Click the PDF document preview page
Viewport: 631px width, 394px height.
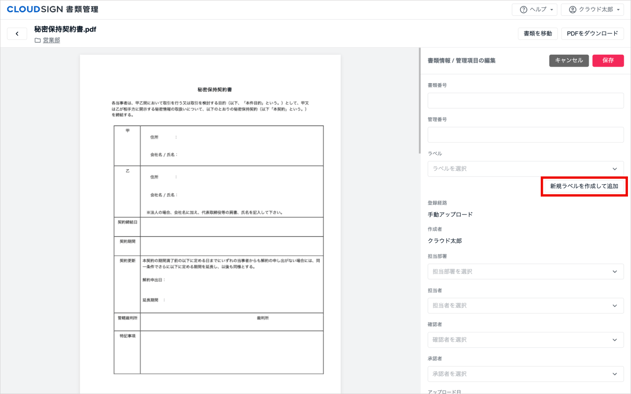pos(210,224)
